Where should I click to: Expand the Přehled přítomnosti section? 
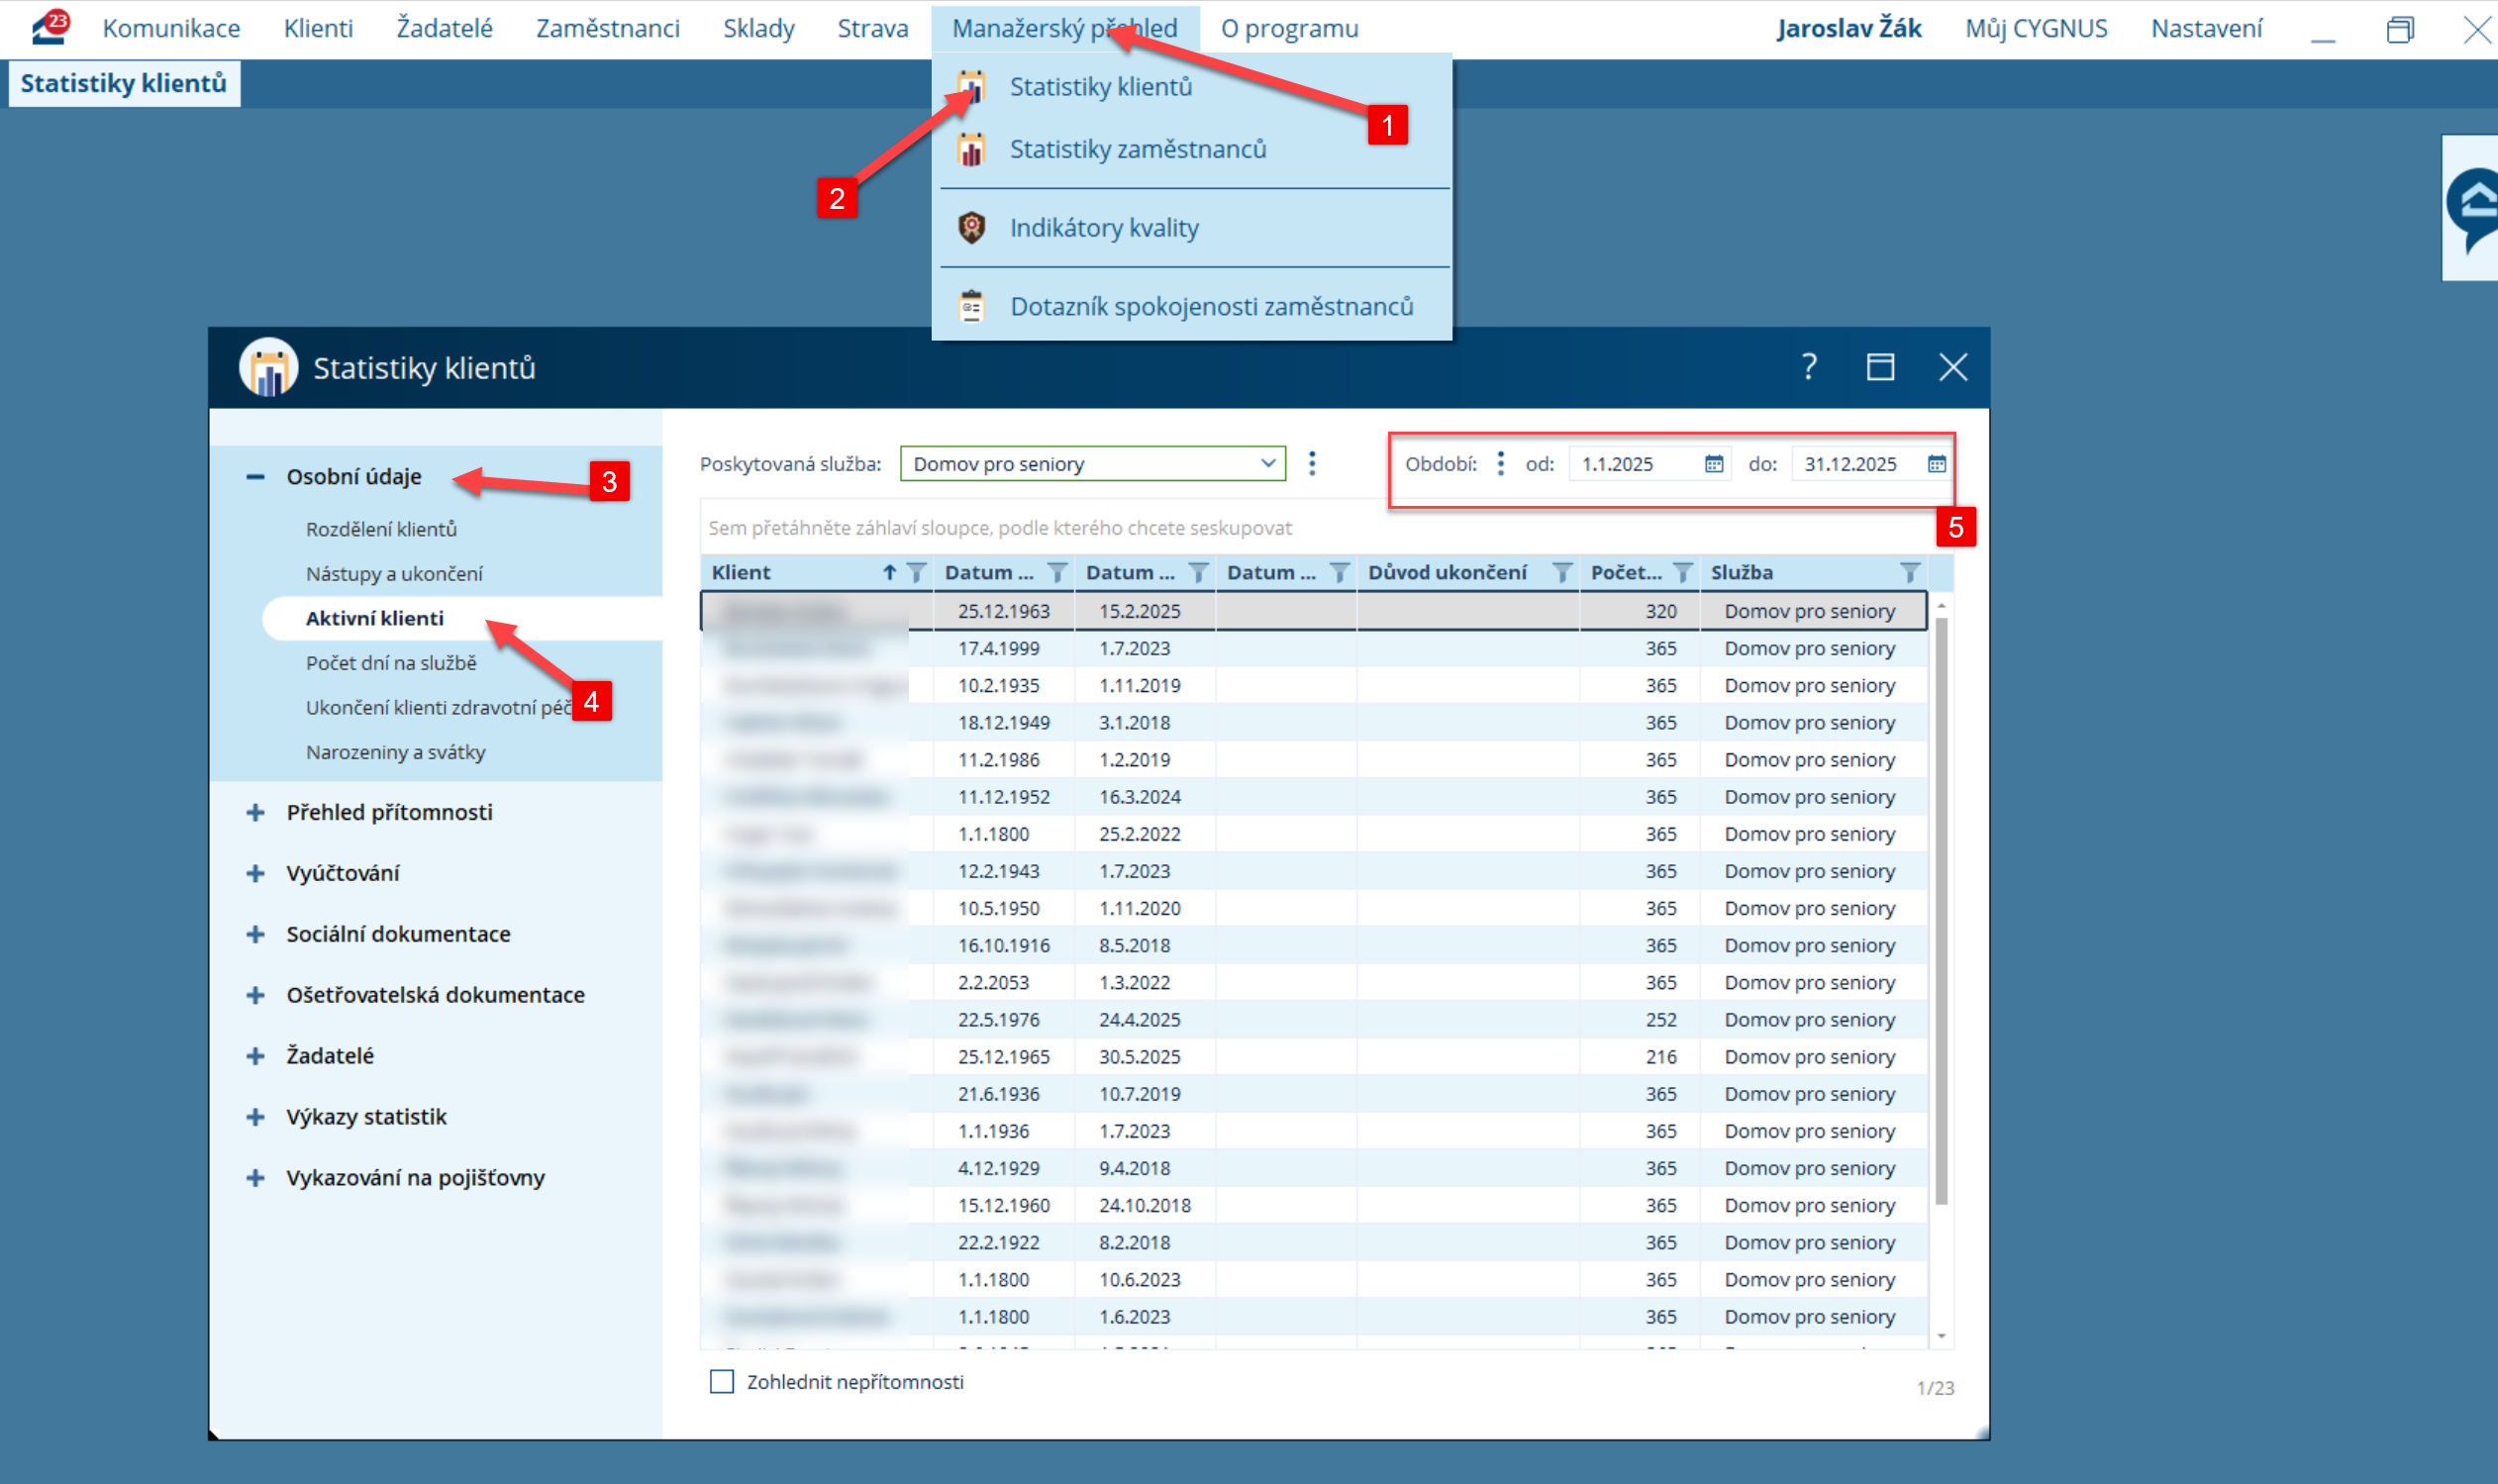tap(256, 813)
